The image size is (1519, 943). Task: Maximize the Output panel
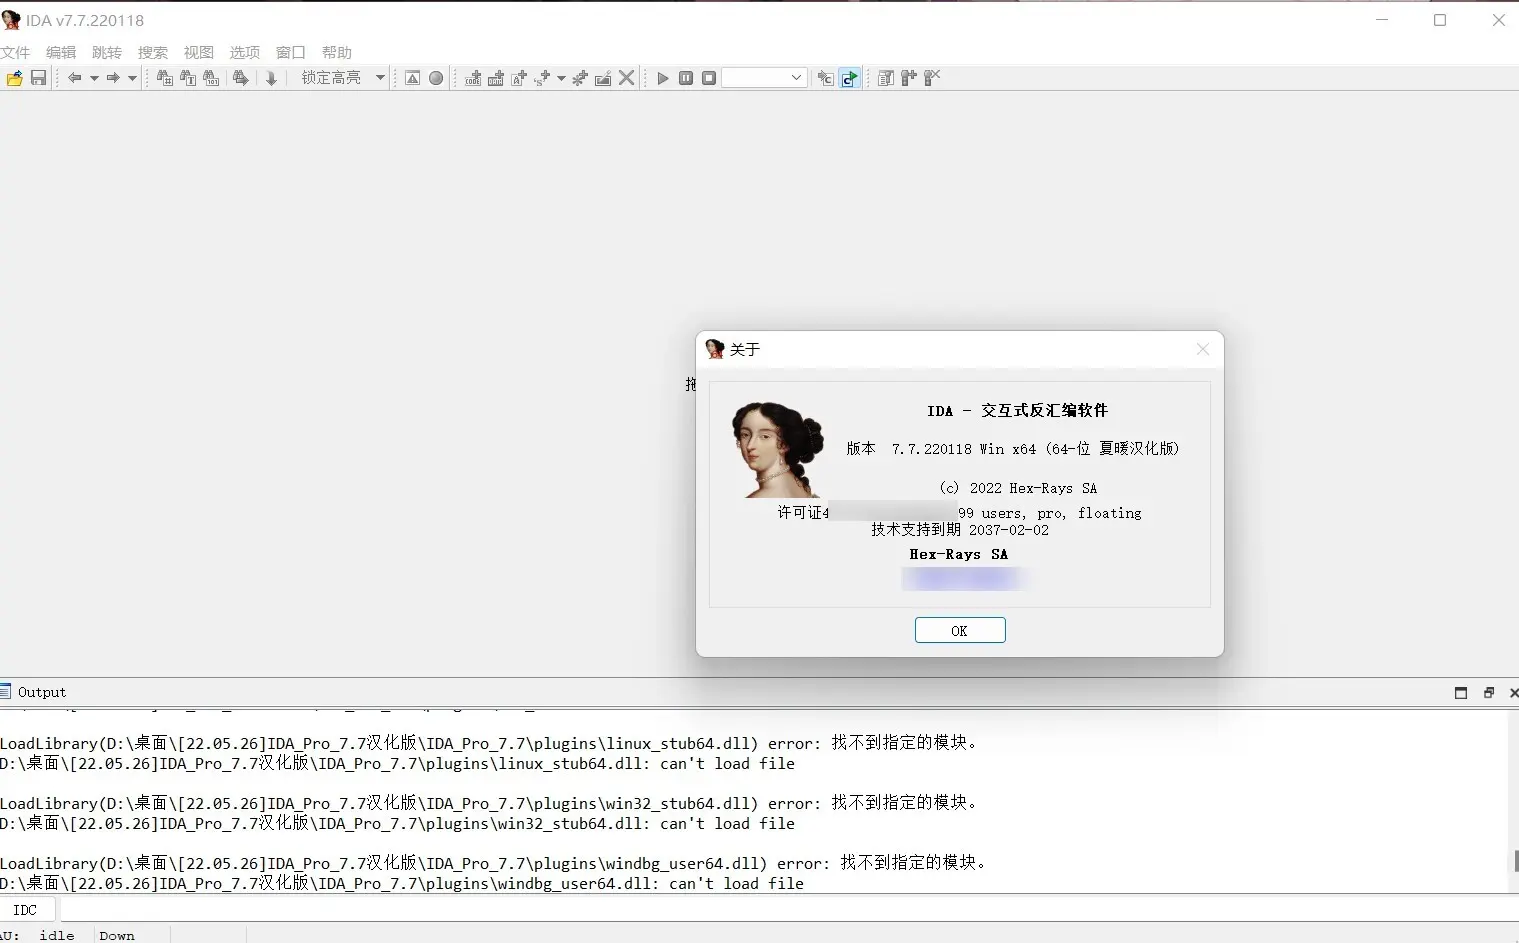pyautogui.click(x=1461, y=692)
